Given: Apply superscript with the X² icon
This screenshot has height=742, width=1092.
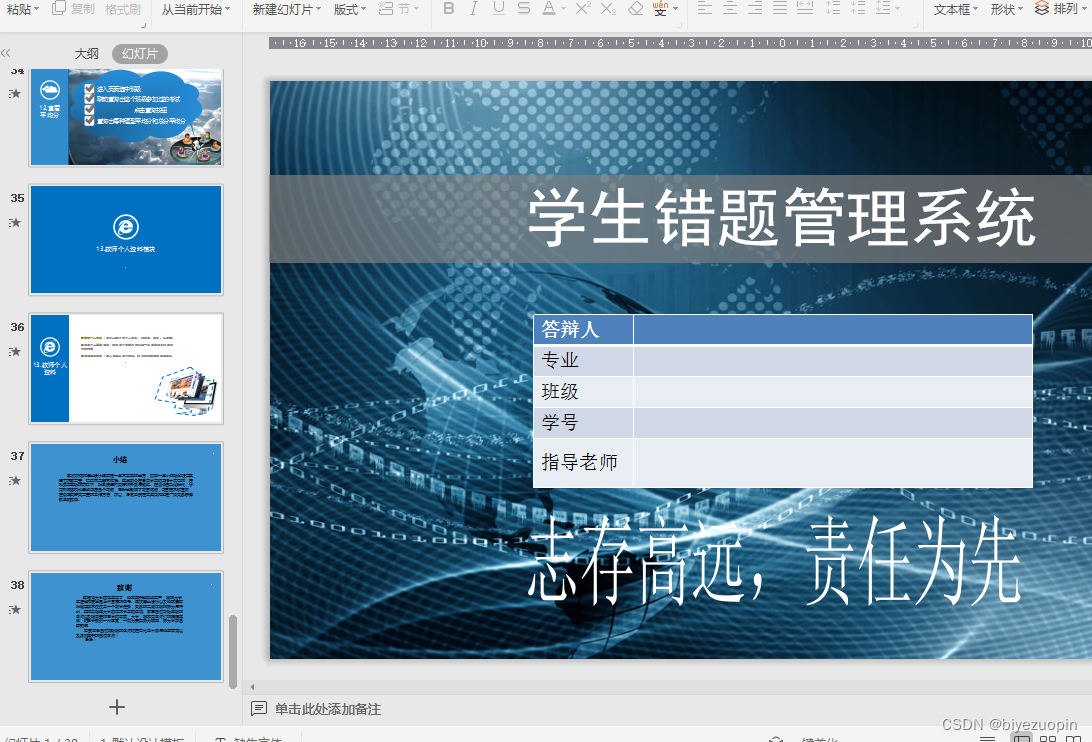Looking at the screenshot, I should 580,10.
